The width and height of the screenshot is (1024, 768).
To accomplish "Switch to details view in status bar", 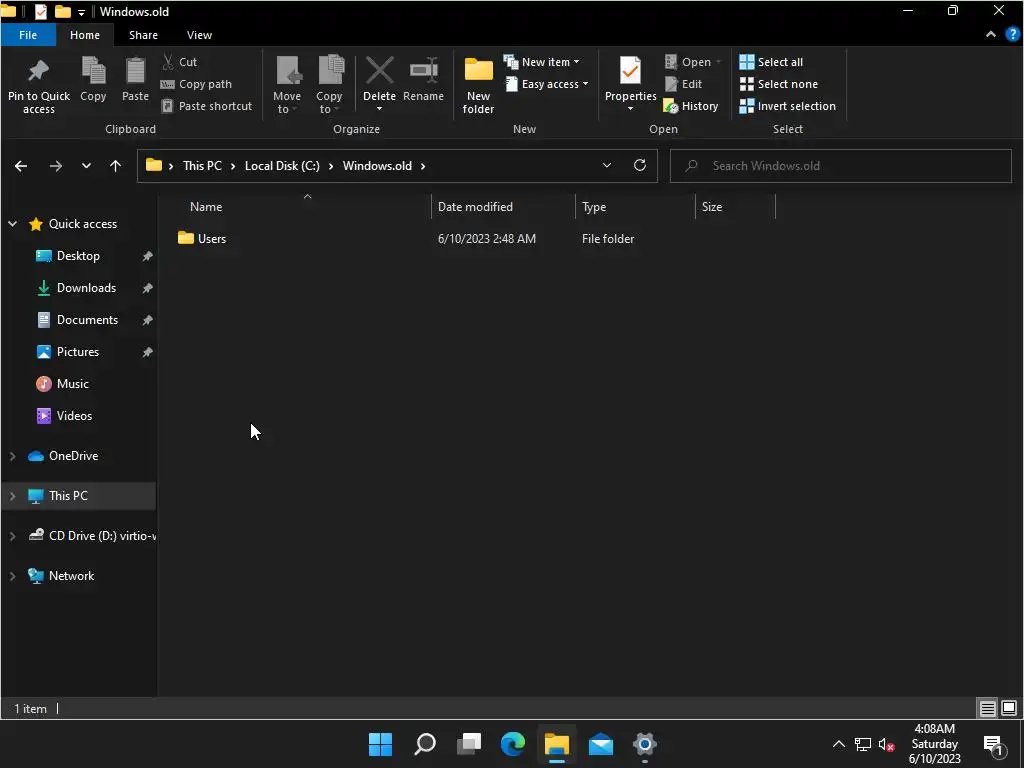I will (x=987, y=708).
